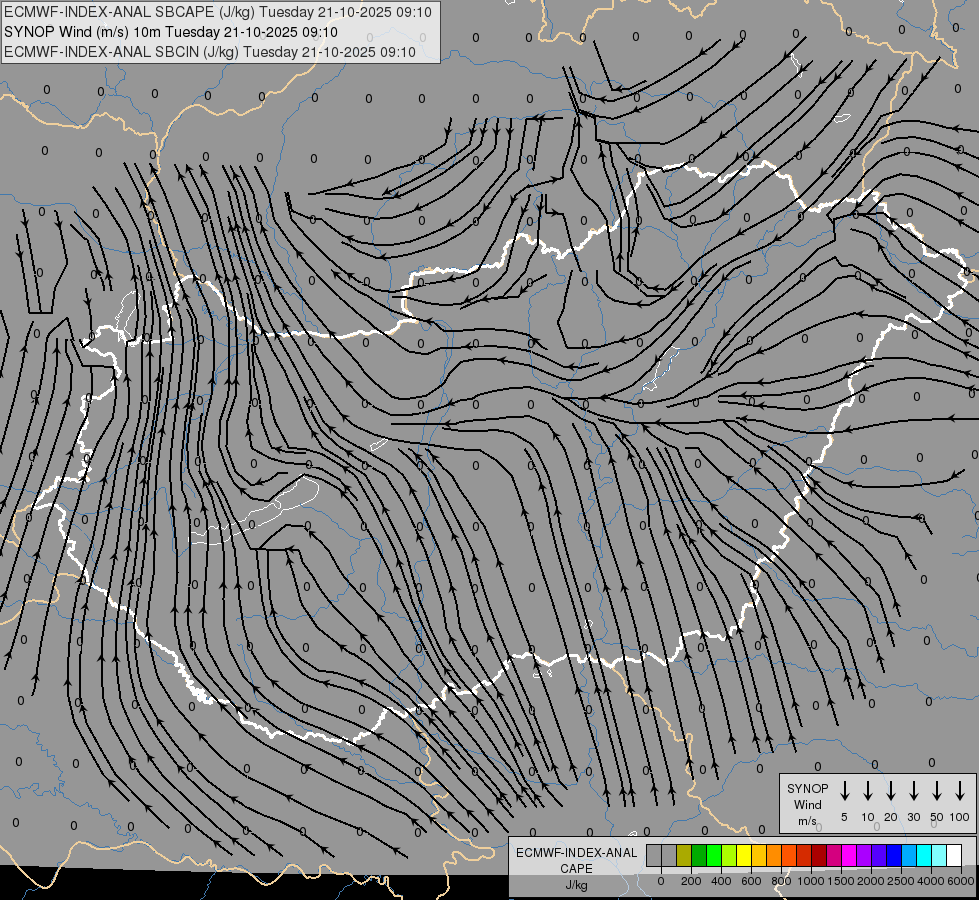Click the 2500 value on CAPE scale

901,881
